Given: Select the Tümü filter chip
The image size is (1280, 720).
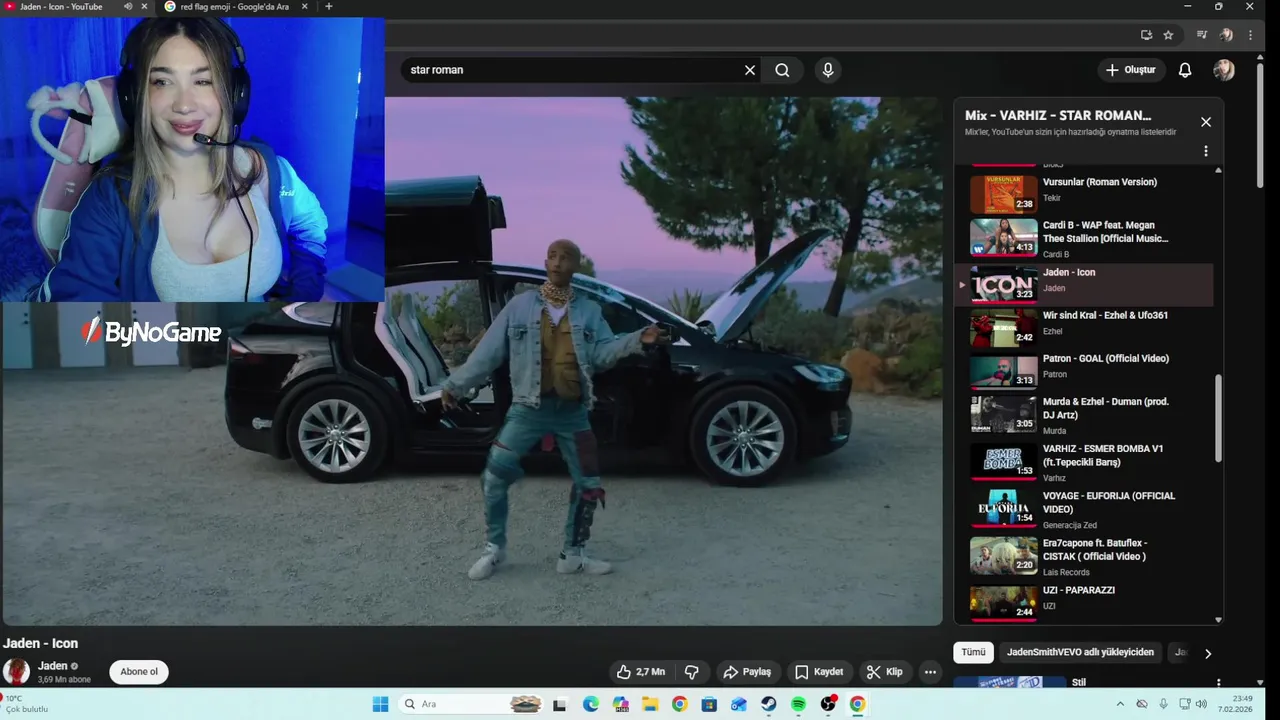Looking at the screenshot, I should pyautogui.click(x=973, y=652).
